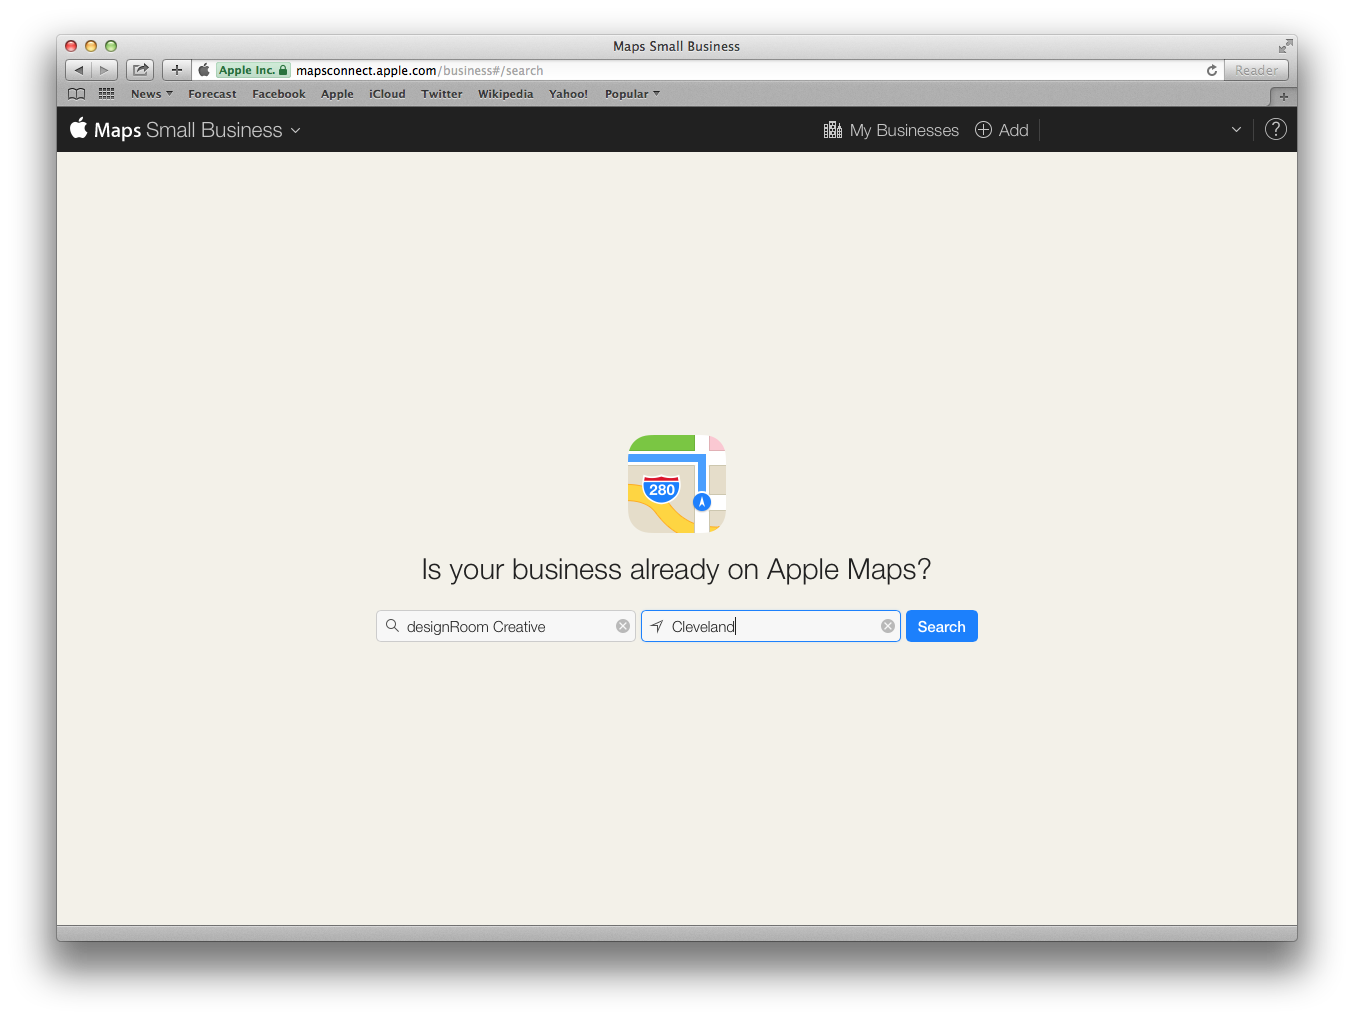Open the Top Sites grid icon
The image size is (1354, 1020).
pyautogui.click(x=107, y=94)
